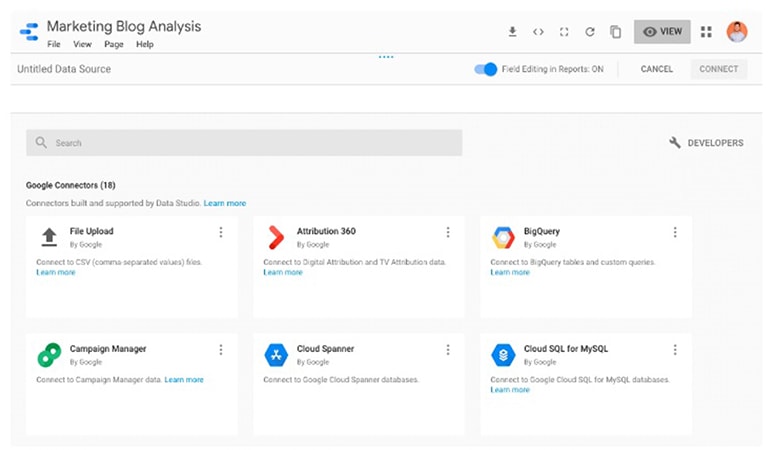Open the DEVELOPERS link
768x450 pixels.
pos(715,143)
